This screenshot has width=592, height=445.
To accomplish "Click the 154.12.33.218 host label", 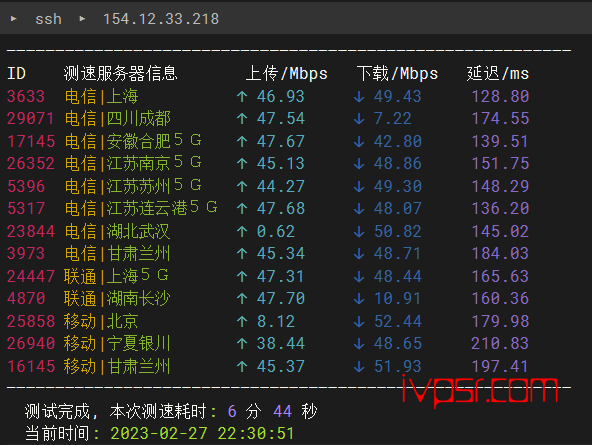I will [x=161, y=19].
